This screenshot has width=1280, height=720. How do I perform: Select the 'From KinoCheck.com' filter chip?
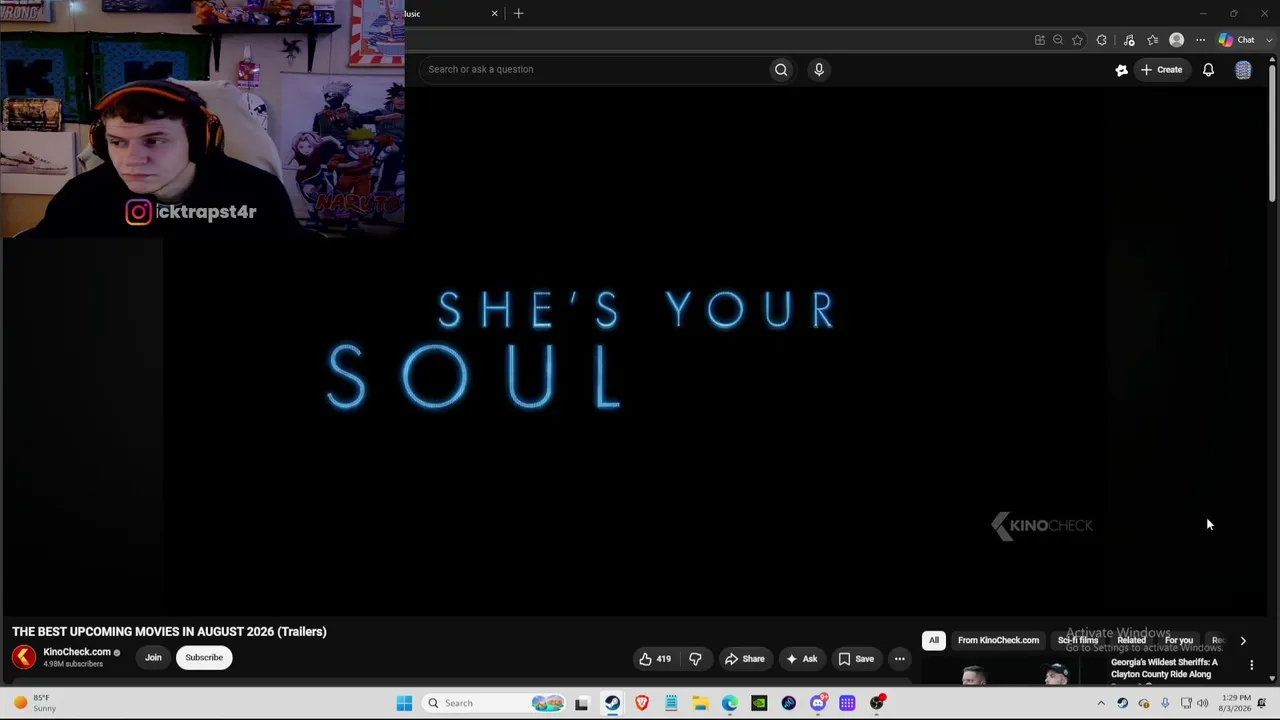pyautogui.click(x=998, y=640)
